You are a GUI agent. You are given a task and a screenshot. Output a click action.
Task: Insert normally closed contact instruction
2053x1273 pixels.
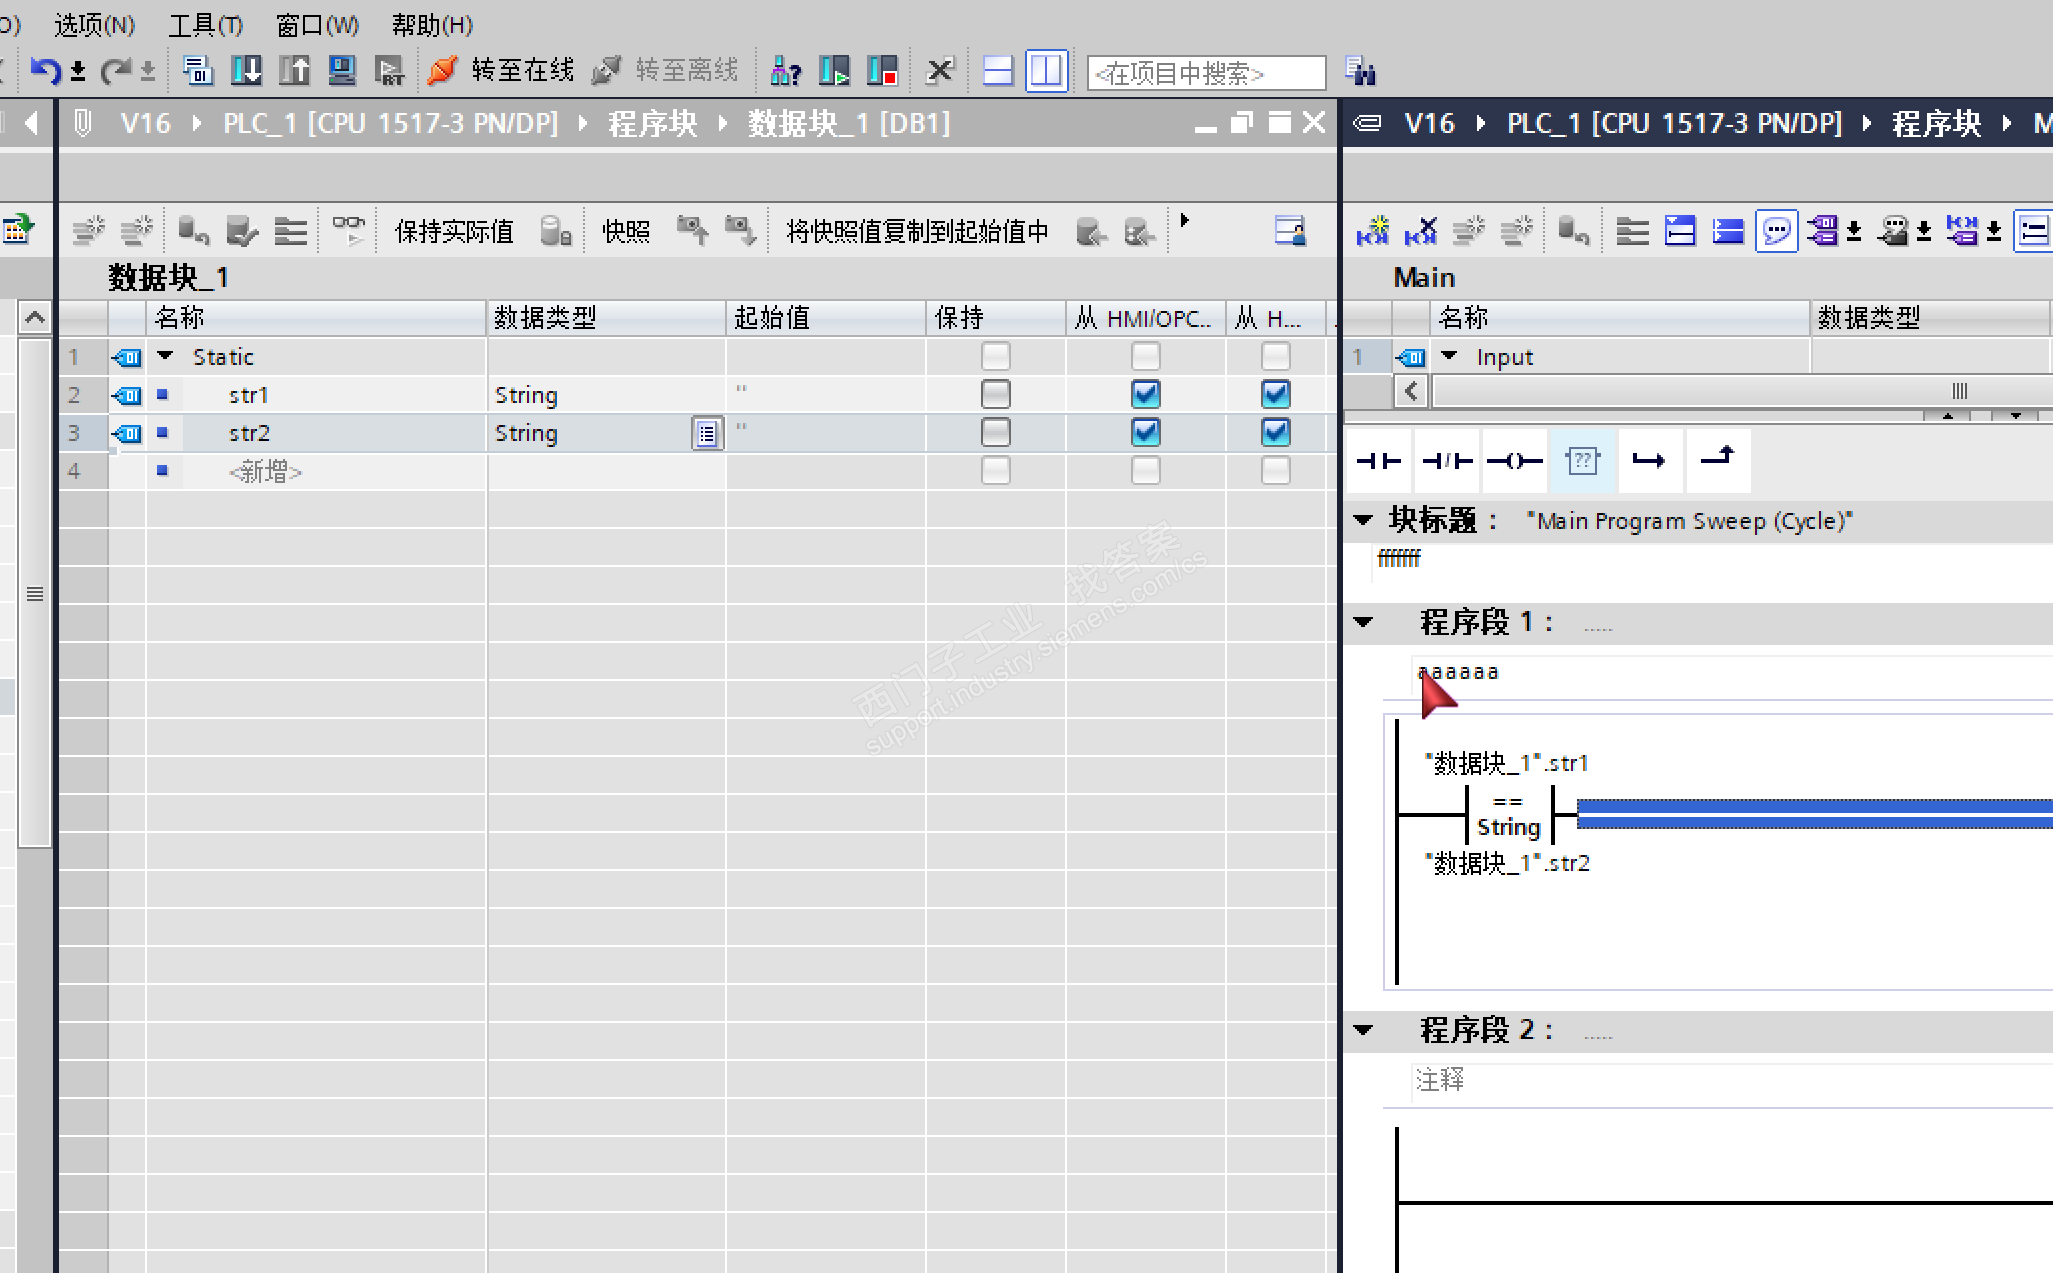click(x=1446, y=461)
